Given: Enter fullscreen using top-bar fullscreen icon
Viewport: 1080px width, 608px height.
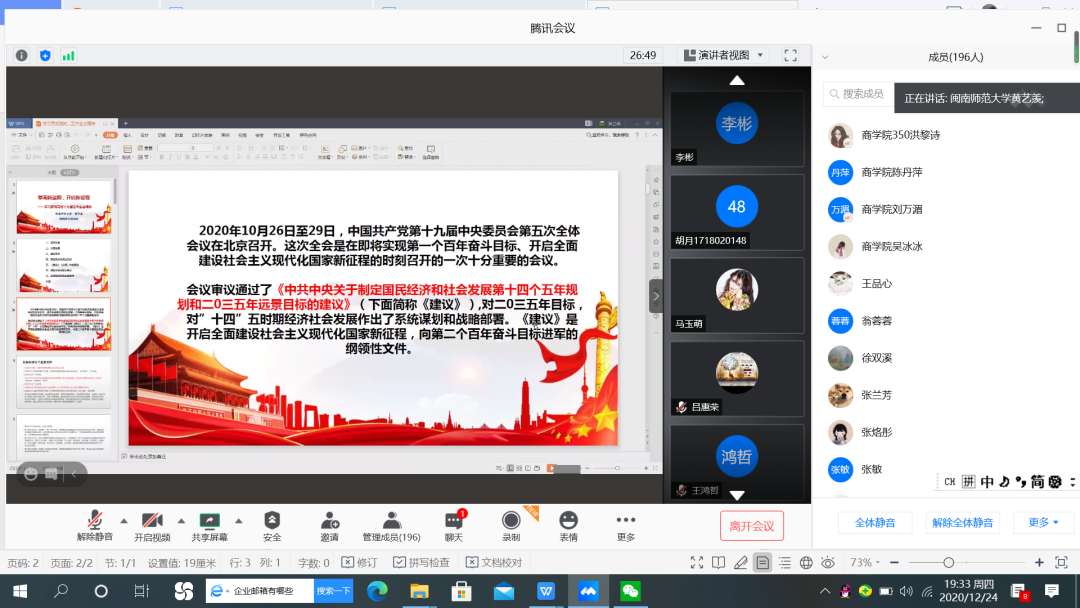Looking at the screenshot, I should click(790, 55).
